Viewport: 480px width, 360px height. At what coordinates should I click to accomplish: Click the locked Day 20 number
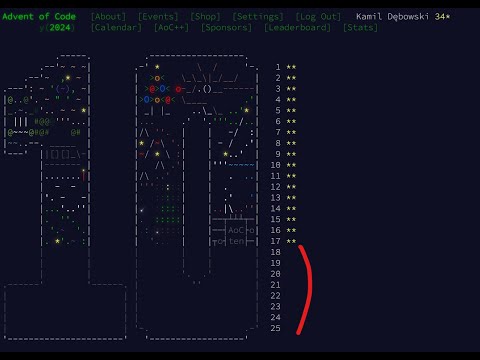coord(275,274)
